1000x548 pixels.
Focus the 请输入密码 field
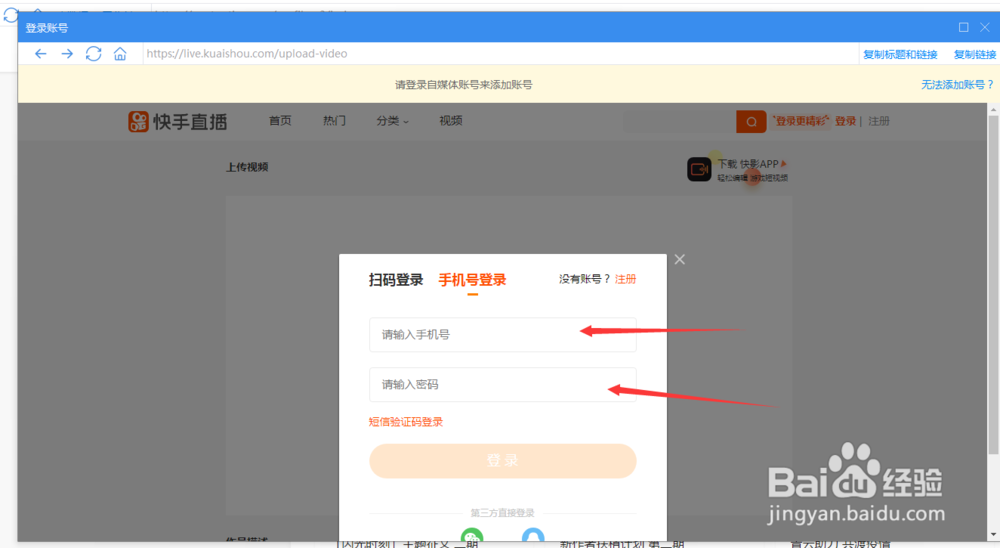503,384
